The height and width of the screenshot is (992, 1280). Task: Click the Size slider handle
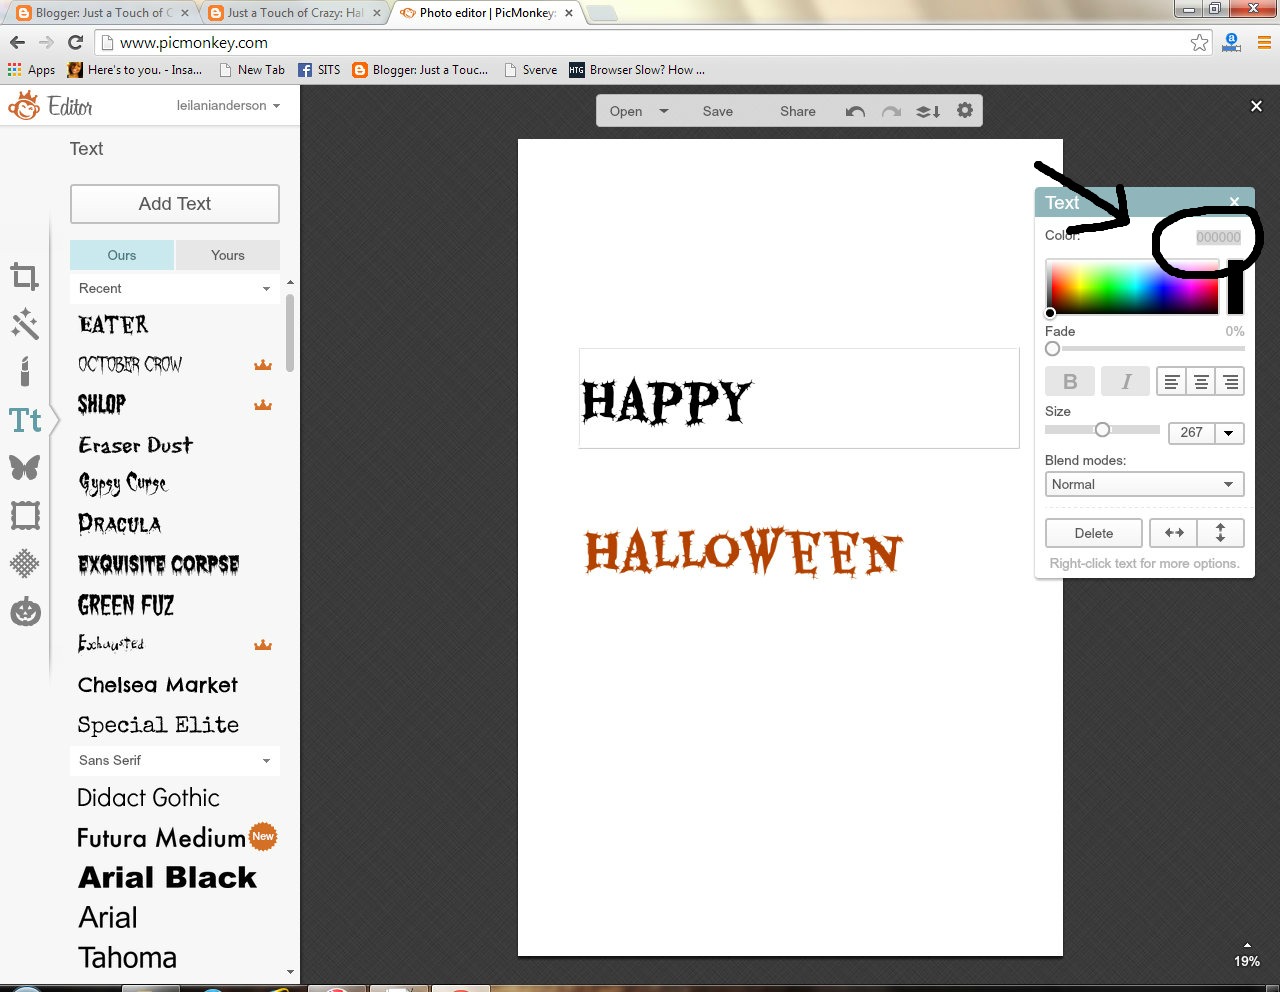(1102, 429)
